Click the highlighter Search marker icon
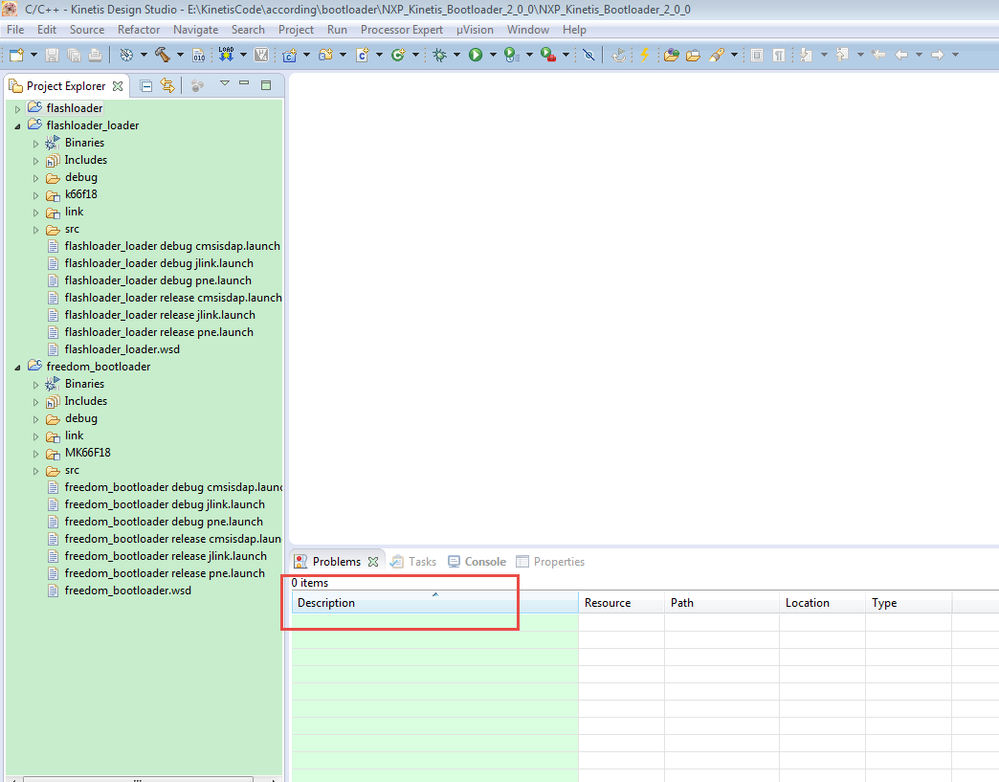The height and width of the screenshot is (782, 999). pos(717,55)
